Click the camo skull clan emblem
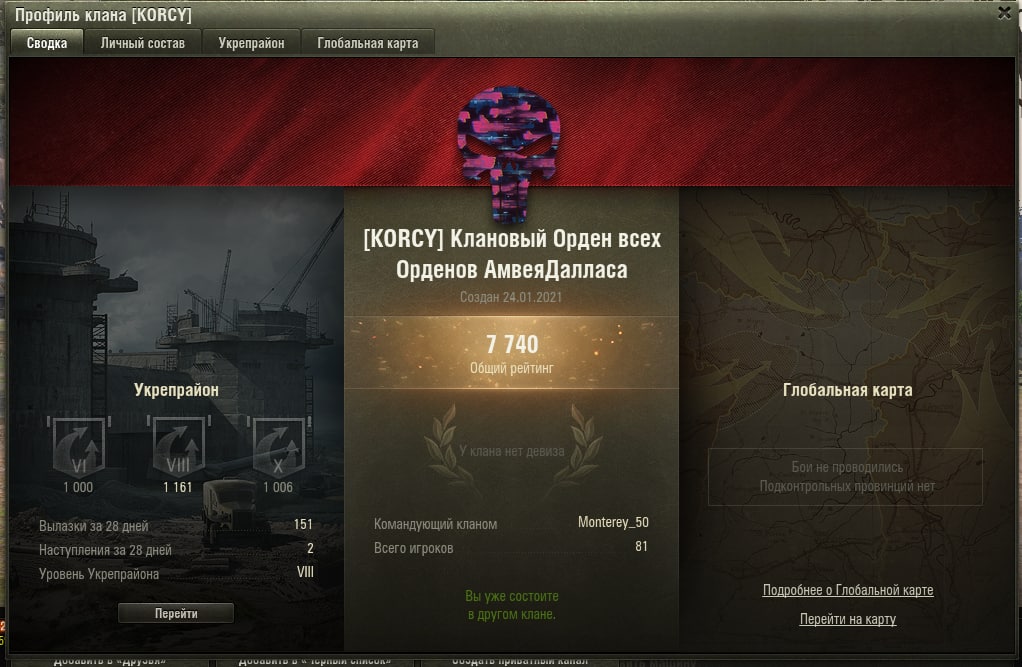Screen dimensions: 1022x667 pyautogui.click(x=510, y=152)
